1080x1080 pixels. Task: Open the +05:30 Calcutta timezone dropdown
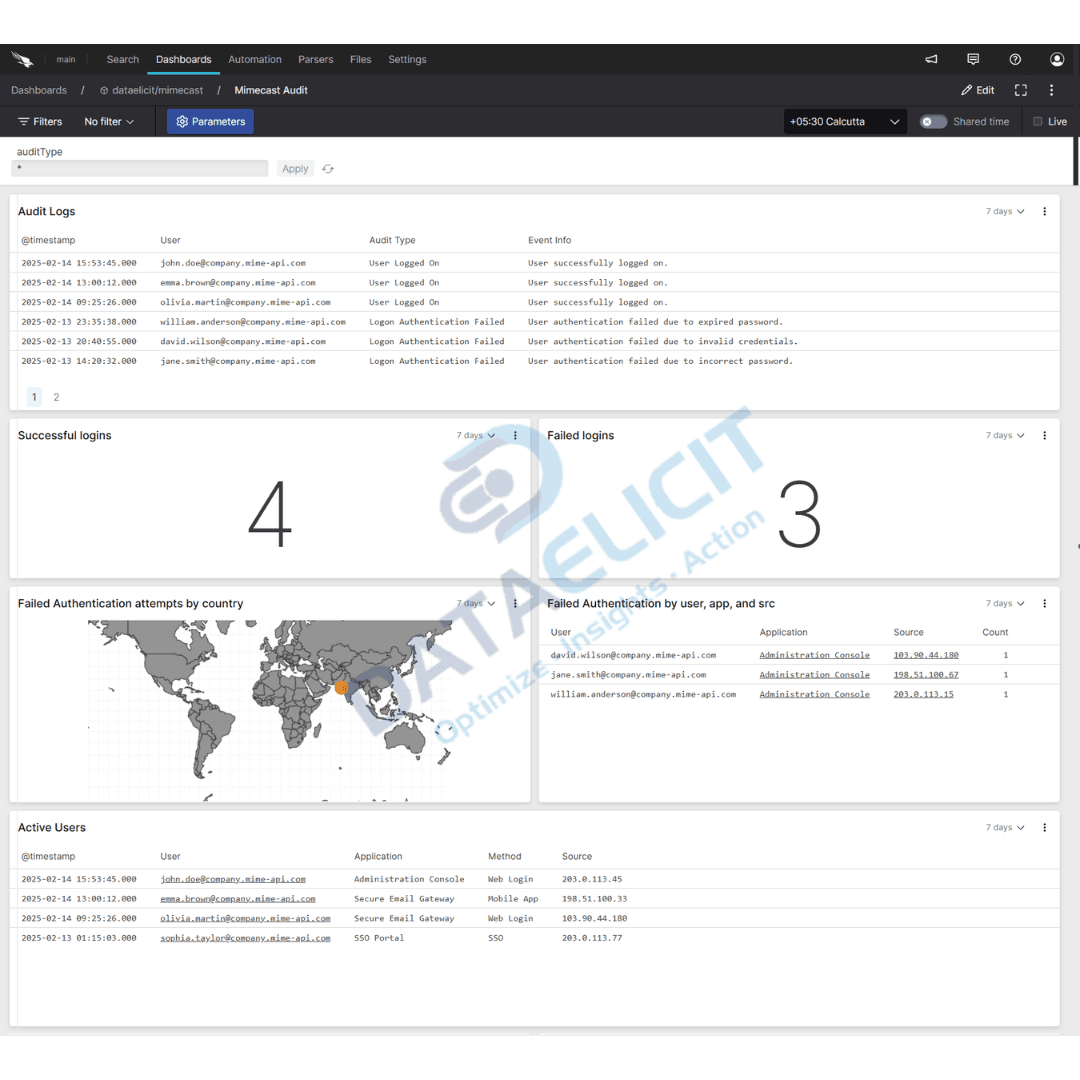point(845,121)
